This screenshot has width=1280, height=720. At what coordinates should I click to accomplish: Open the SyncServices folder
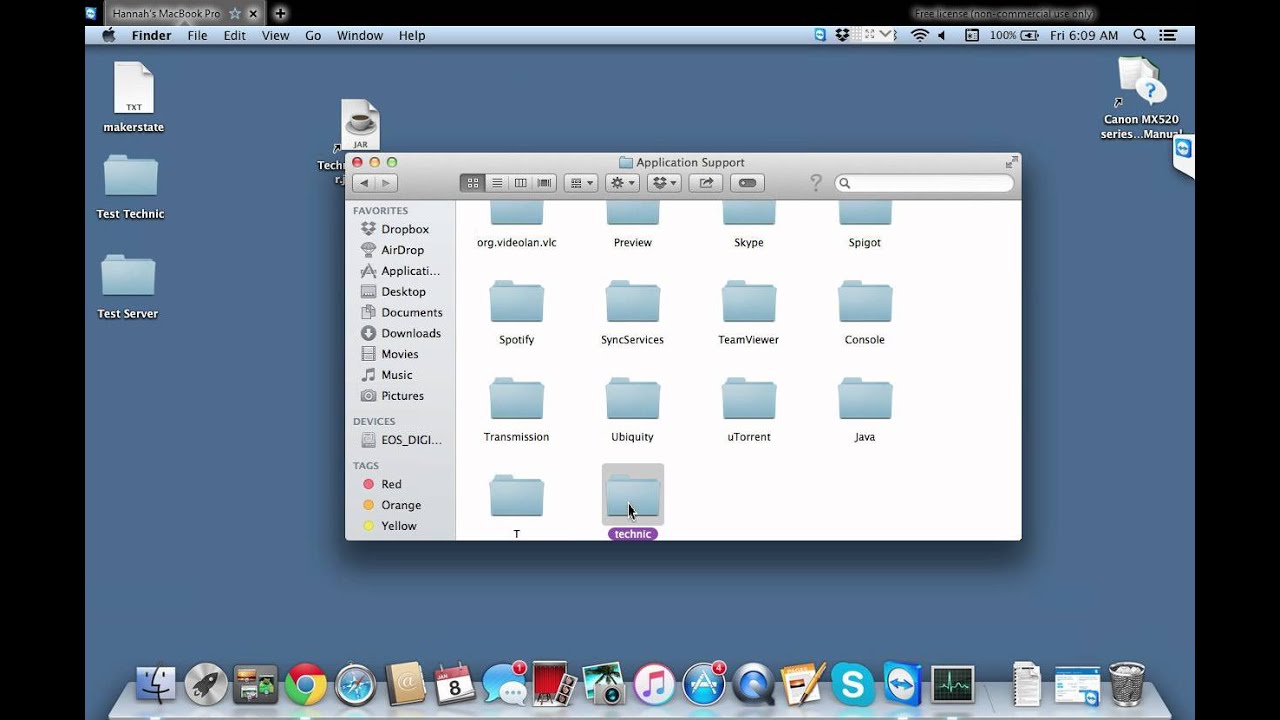point(632,302)
